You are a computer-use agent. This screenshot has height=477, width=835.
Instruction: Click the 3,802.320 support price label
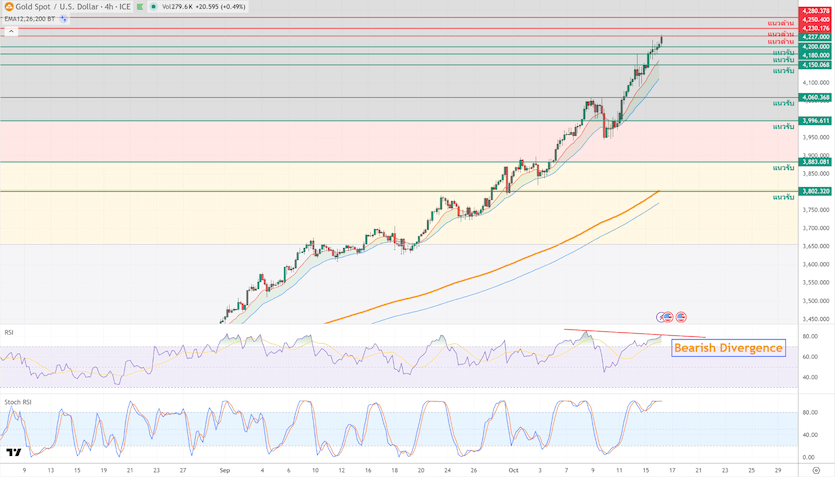[x=815, y=191]
